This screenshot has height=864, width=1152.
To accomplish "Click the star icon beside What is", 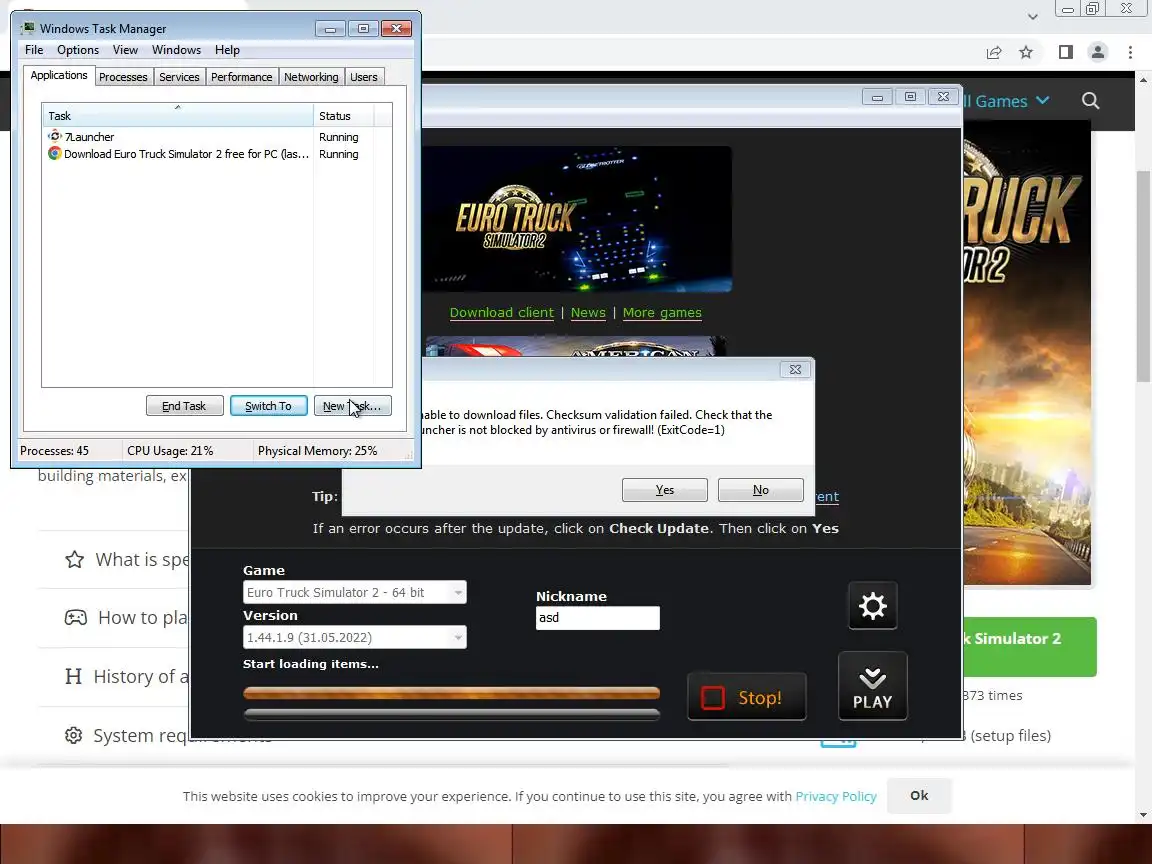I will tap(74, 560).
